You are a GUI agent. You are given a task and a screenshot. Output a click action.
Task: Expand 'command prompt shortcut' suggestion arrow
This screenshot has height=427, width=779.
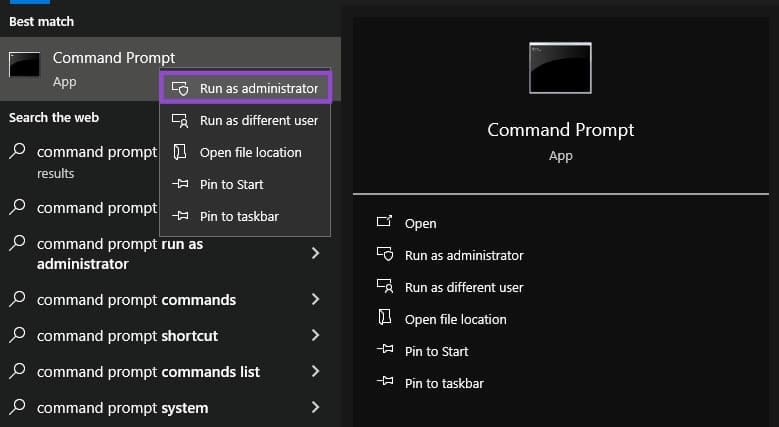pyautogui.click(x=315, y=336)
